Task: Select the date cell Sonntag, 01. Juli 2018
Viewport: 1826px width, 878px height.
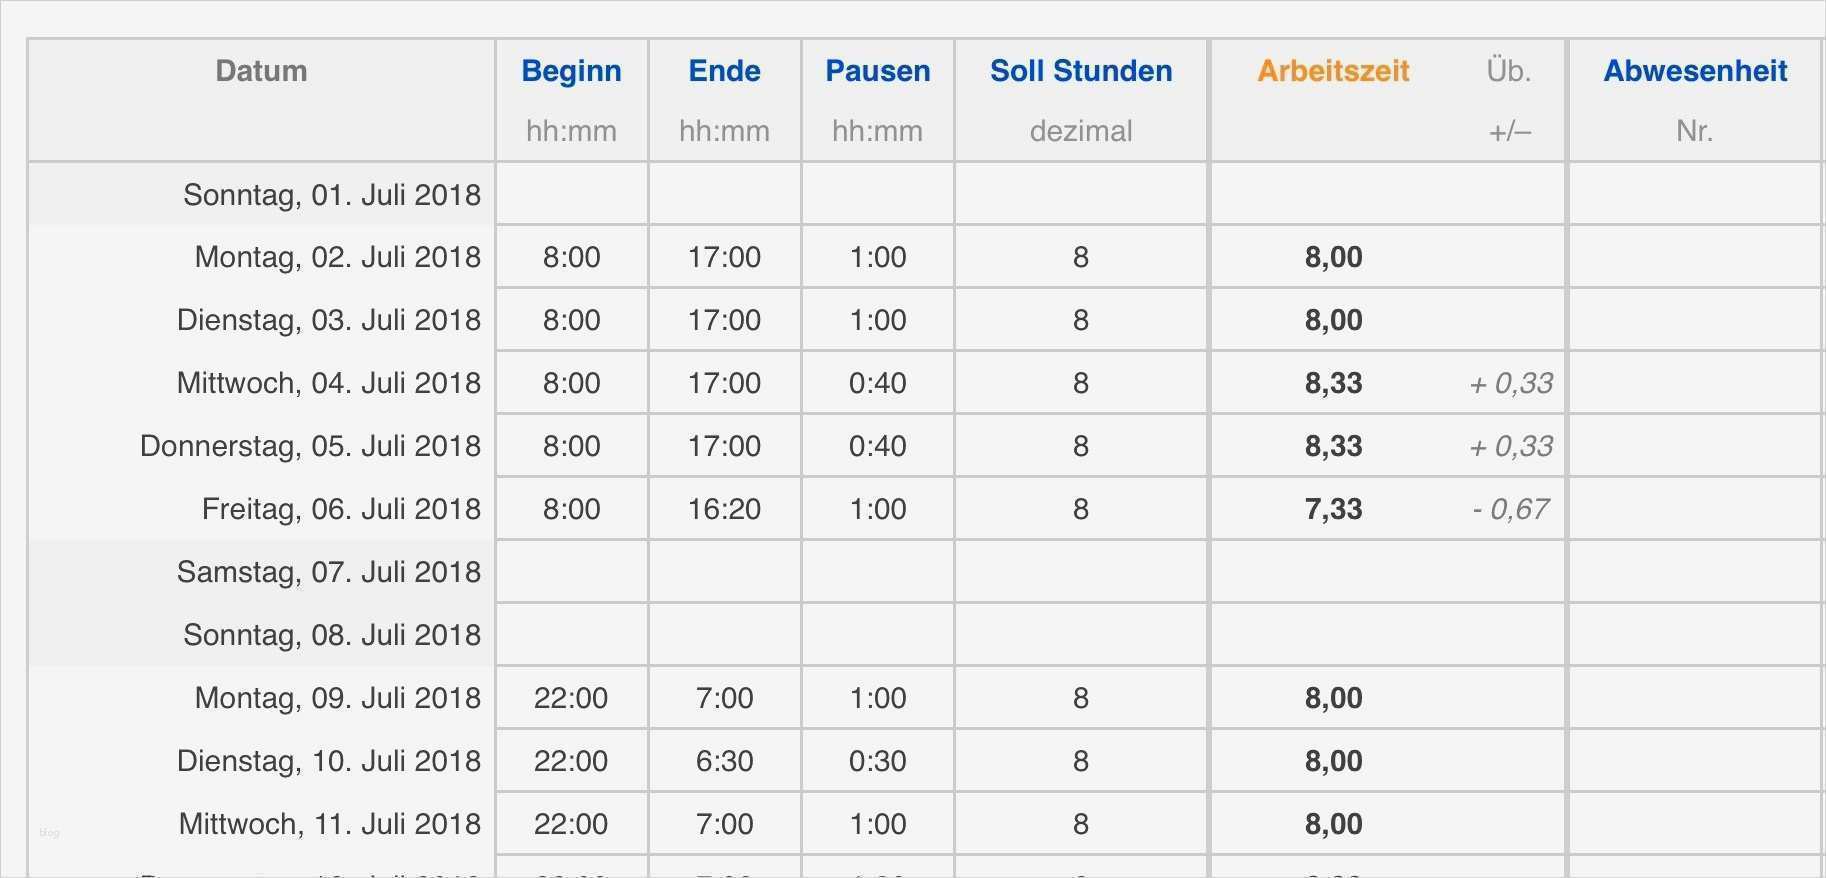Action: [331, 195]
